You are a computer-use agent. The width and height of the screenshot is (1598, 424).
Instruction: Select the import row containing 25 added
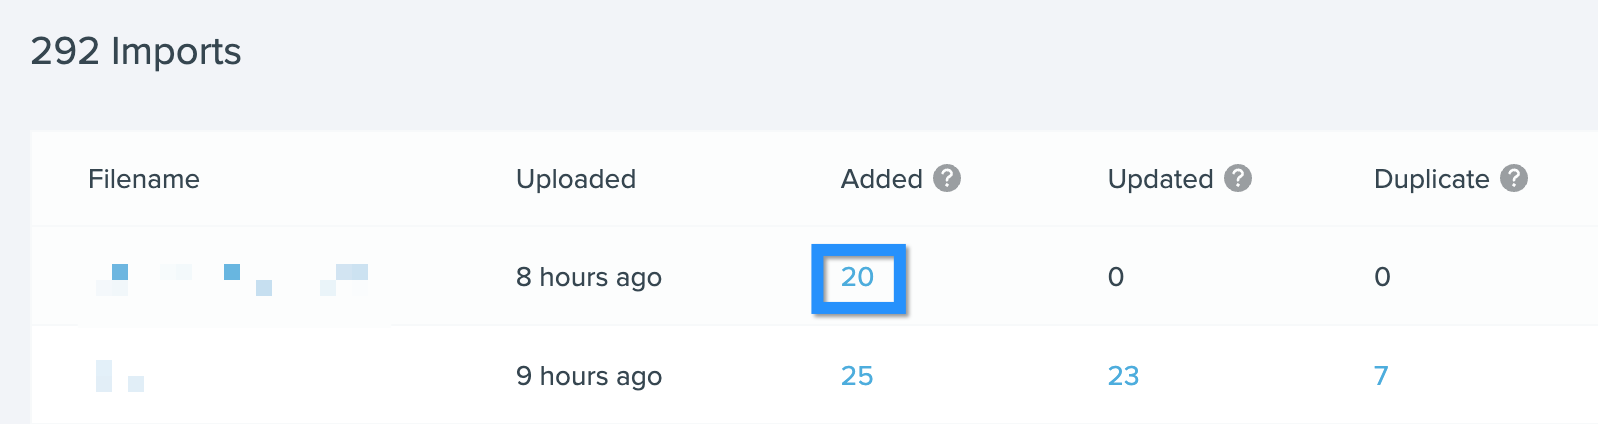(x=815, y=375)
